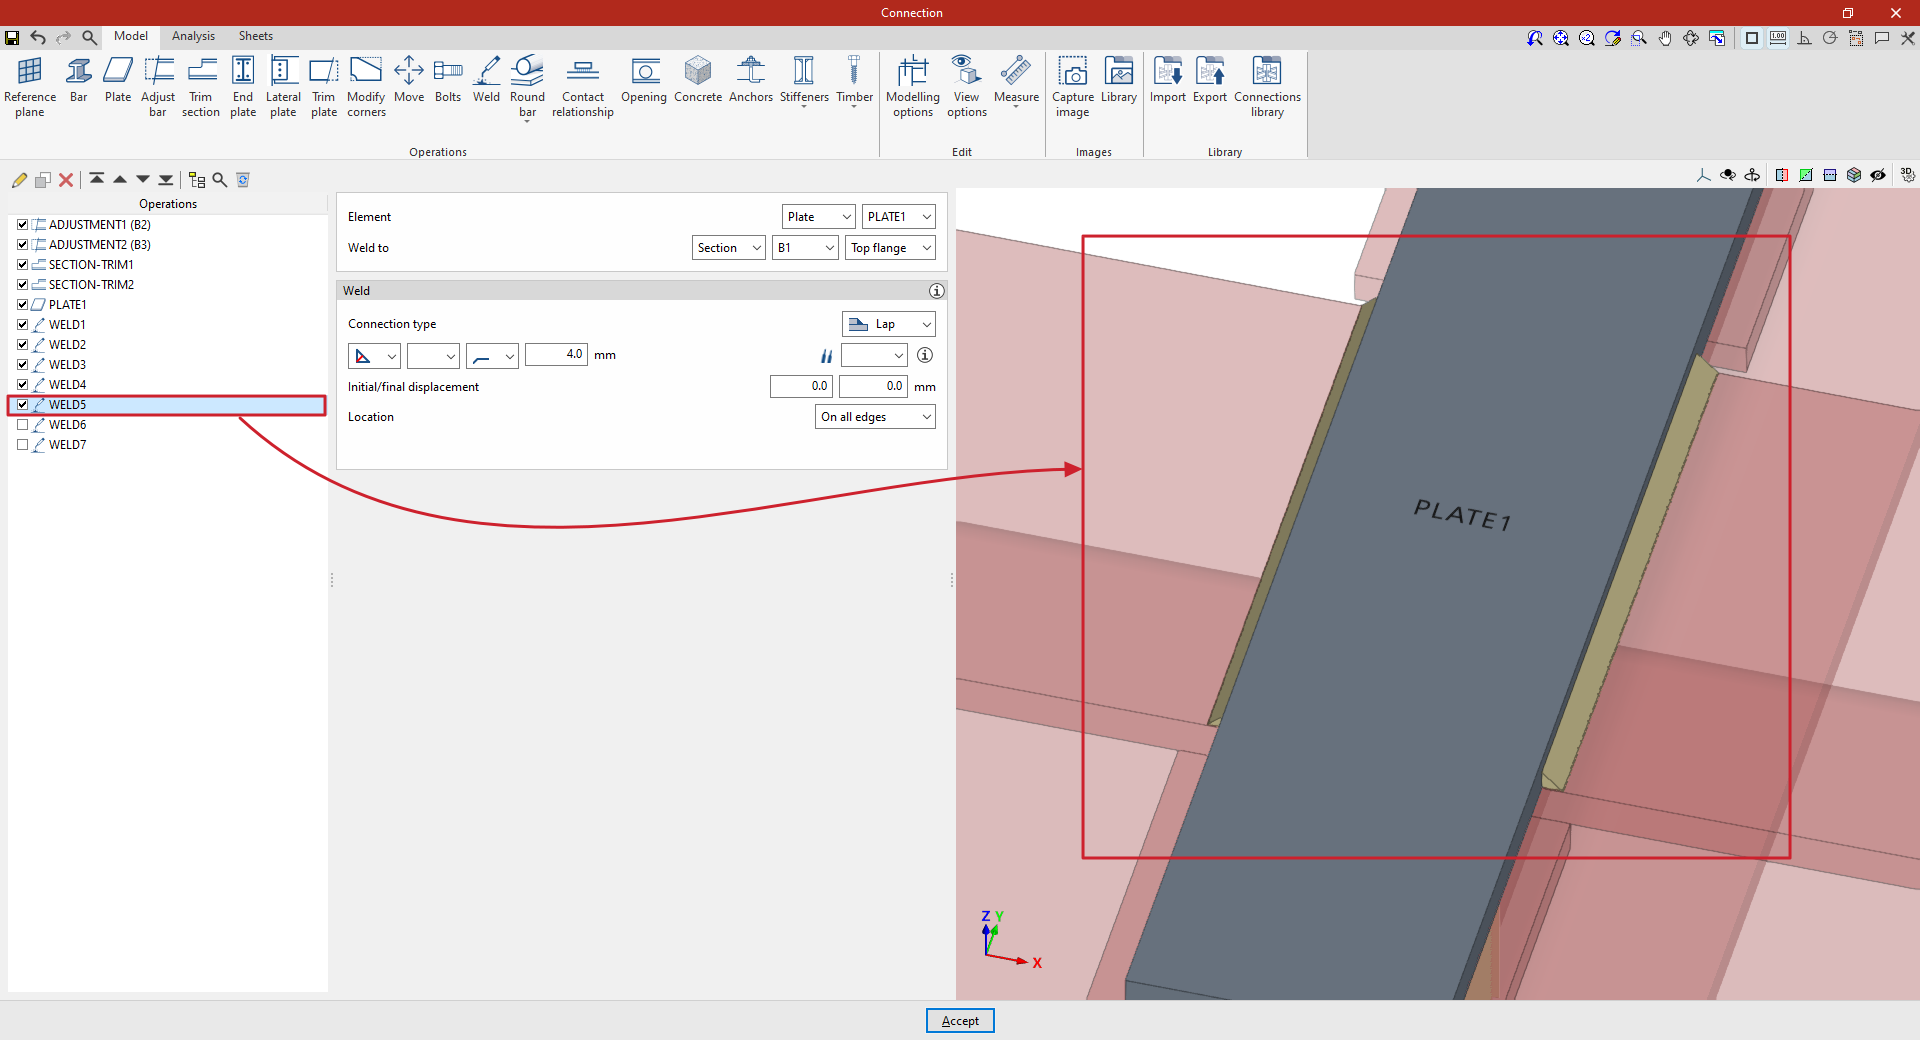The width and height of the screenshot is (1920, 1040).
Task: Uncheck the PLATE1 operation checkbox
Action: 23,305
